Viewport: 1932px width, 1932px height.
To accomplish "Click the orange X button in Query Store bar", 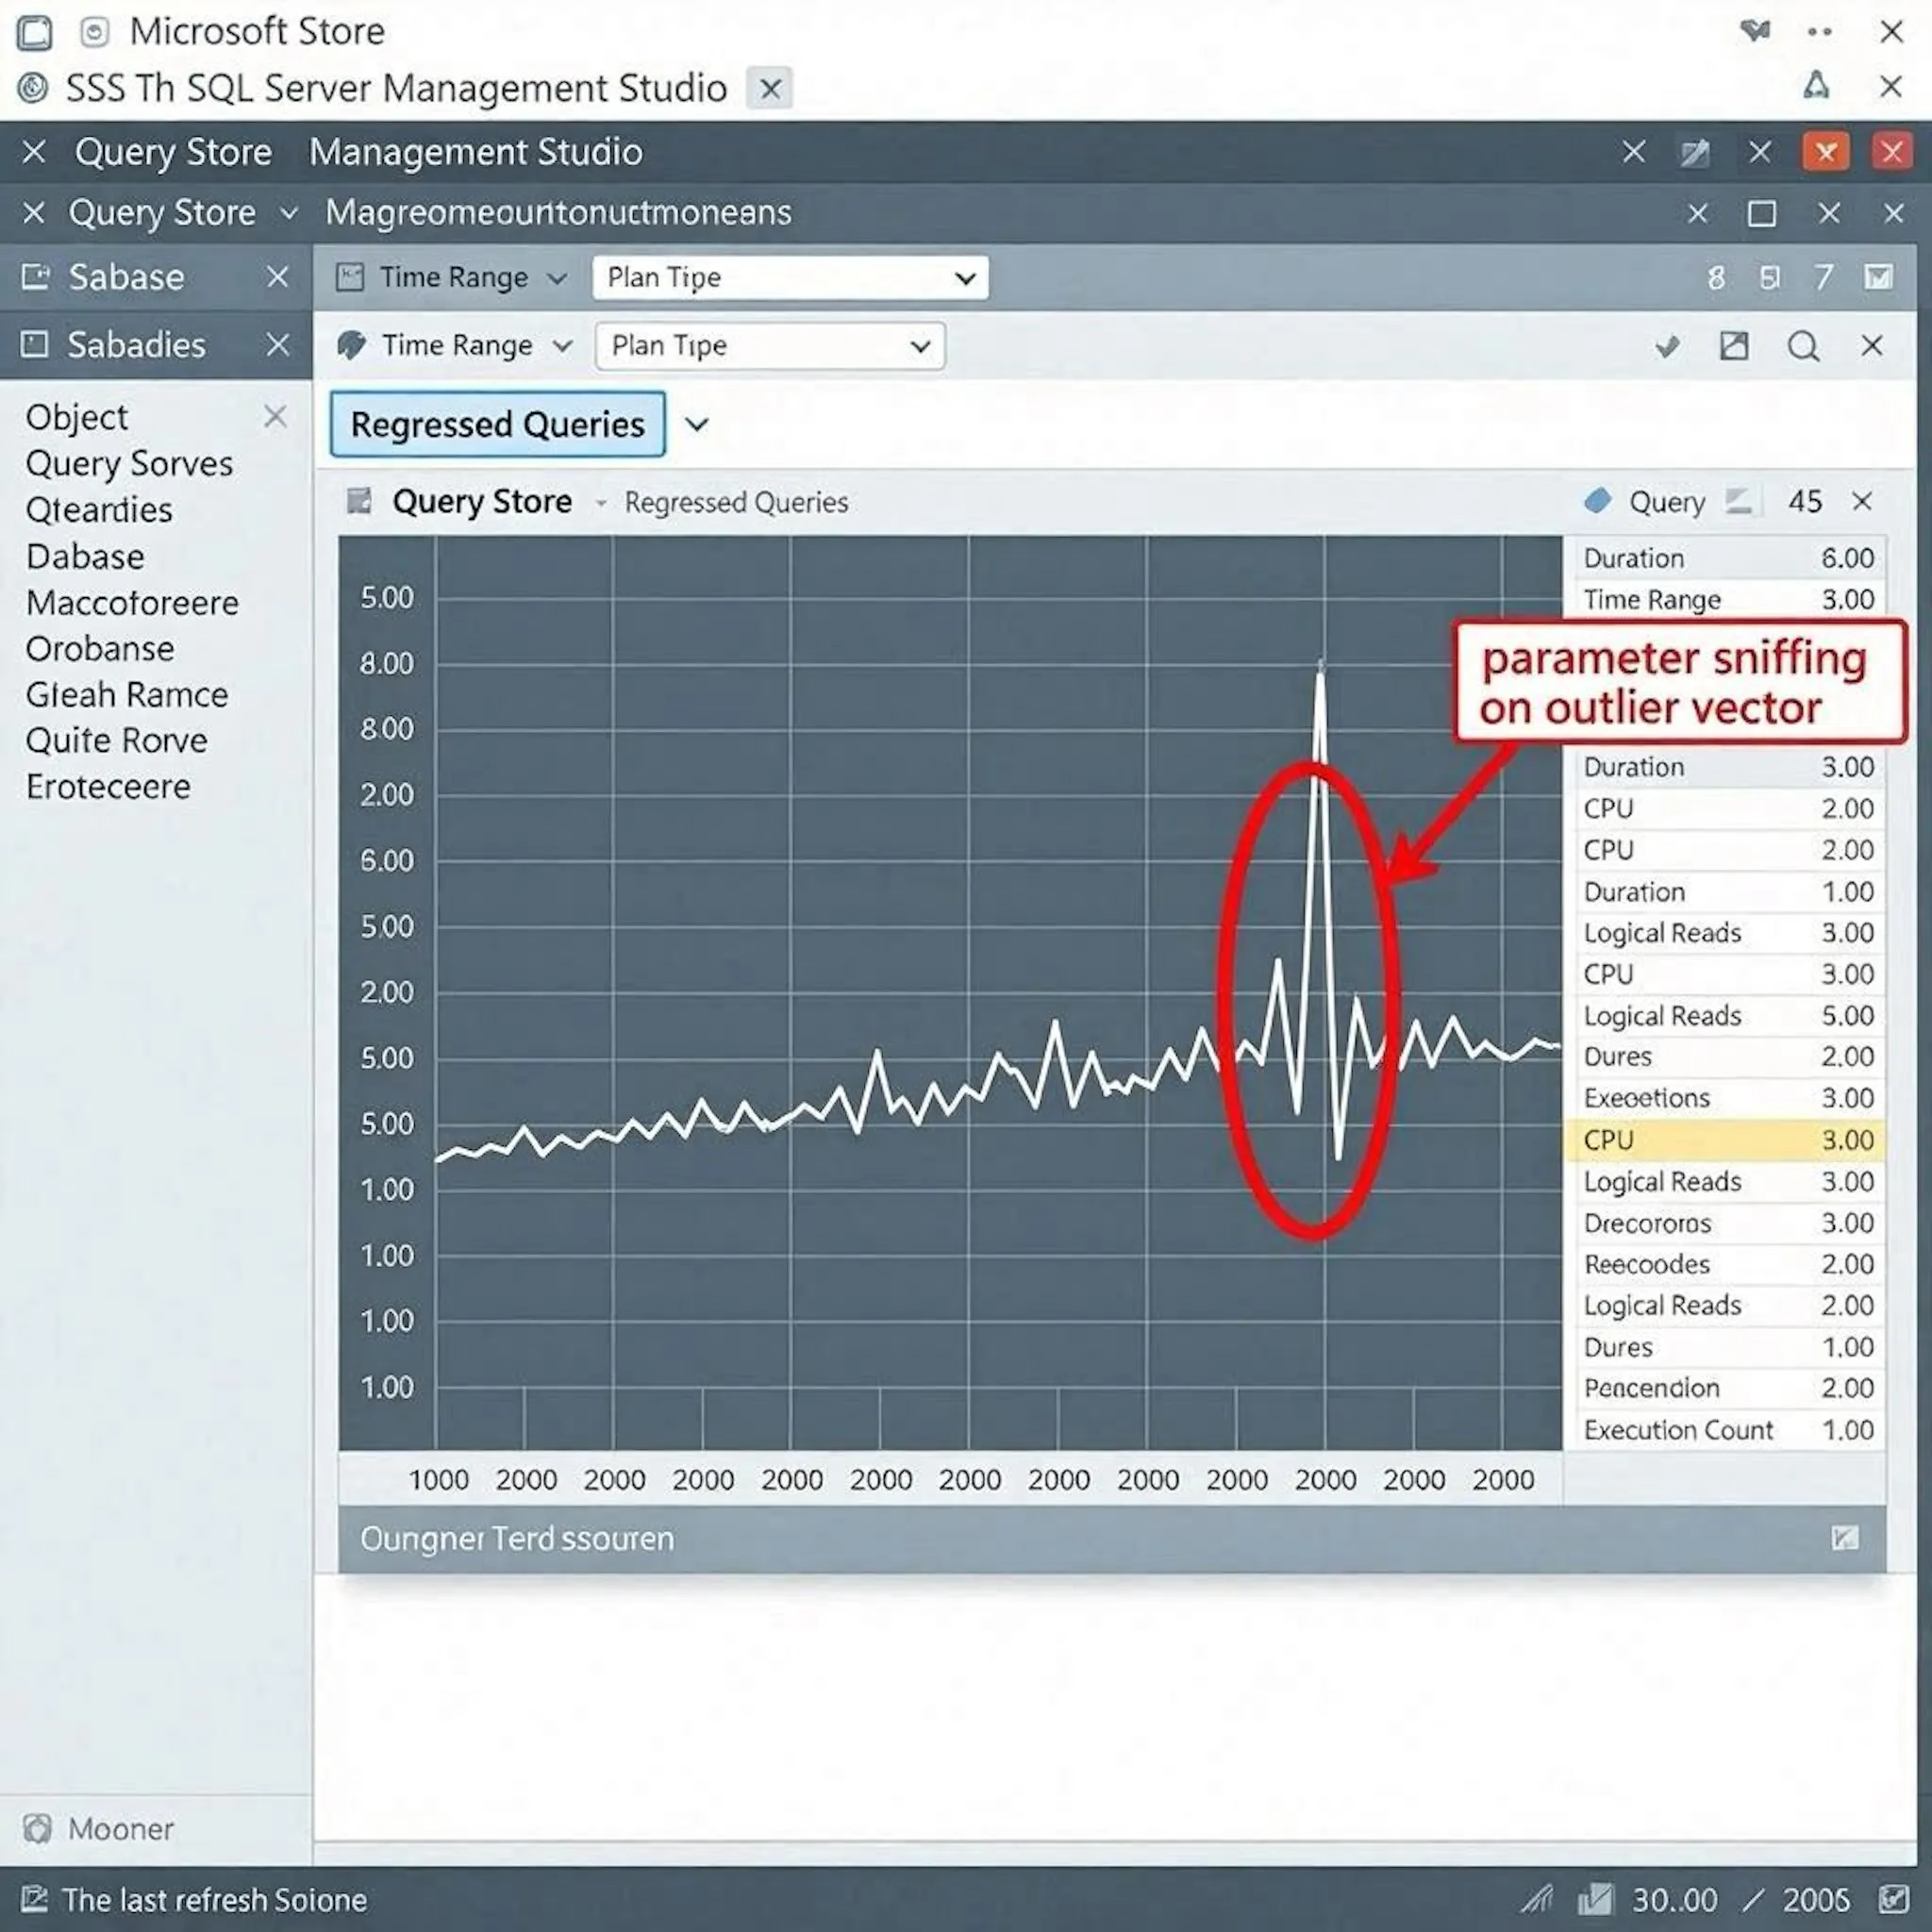I will click(1825, 152).
